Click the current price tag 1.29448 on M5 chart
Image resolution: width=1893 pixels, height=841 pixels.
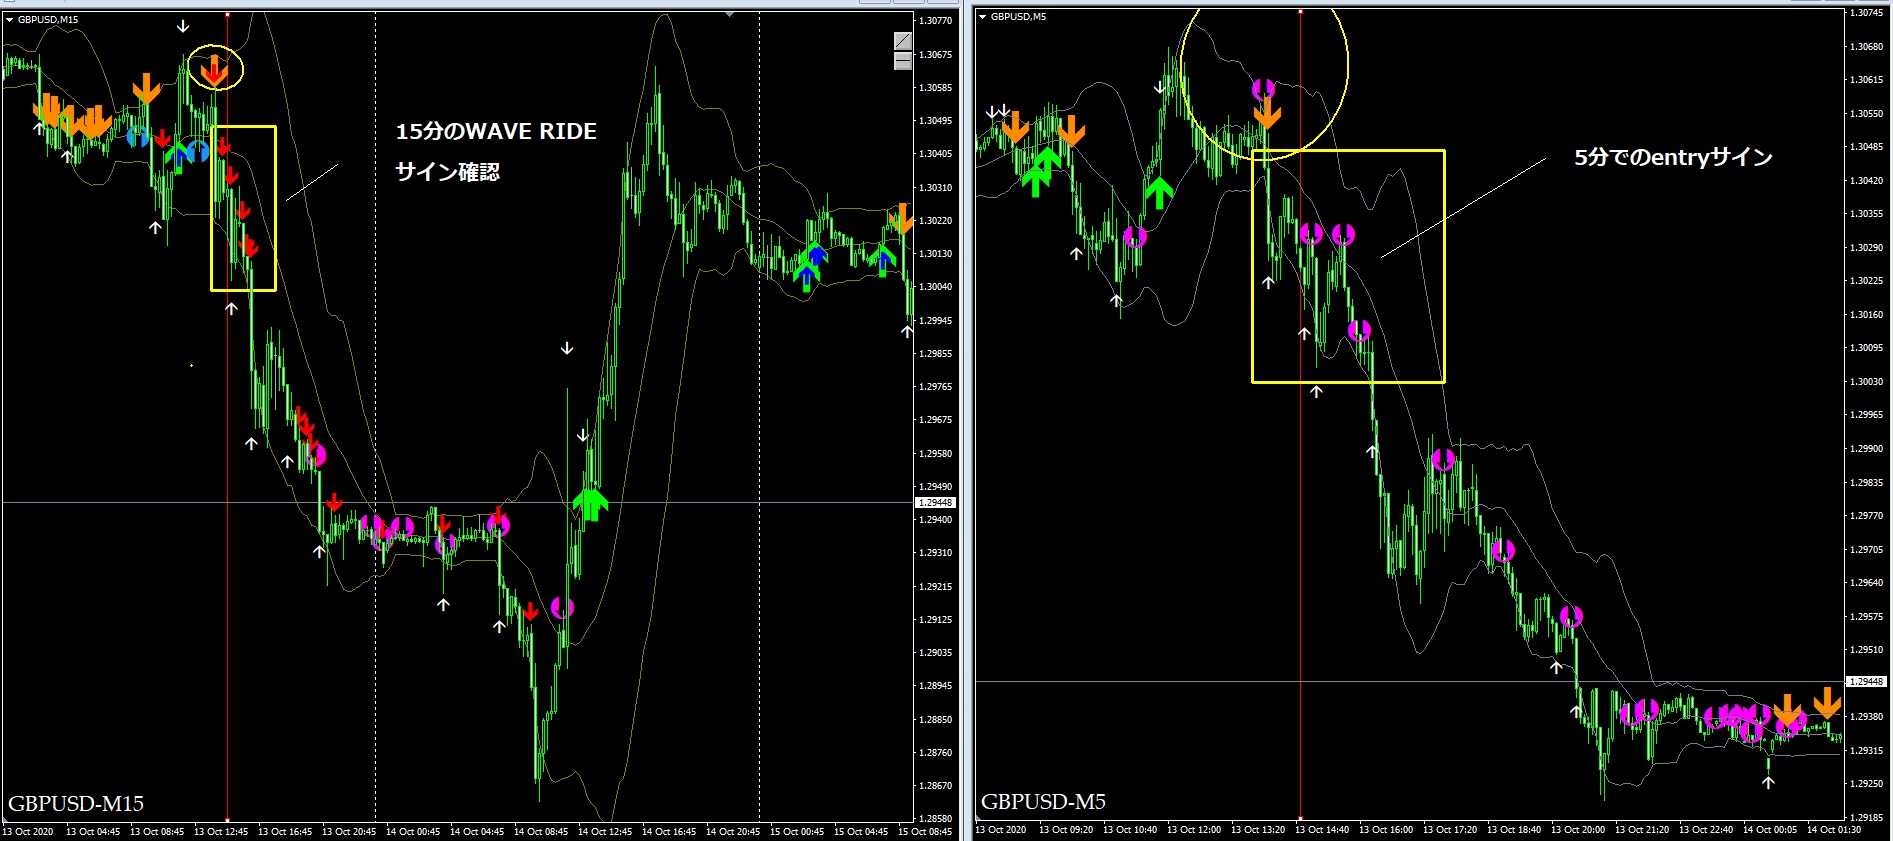1865,682
